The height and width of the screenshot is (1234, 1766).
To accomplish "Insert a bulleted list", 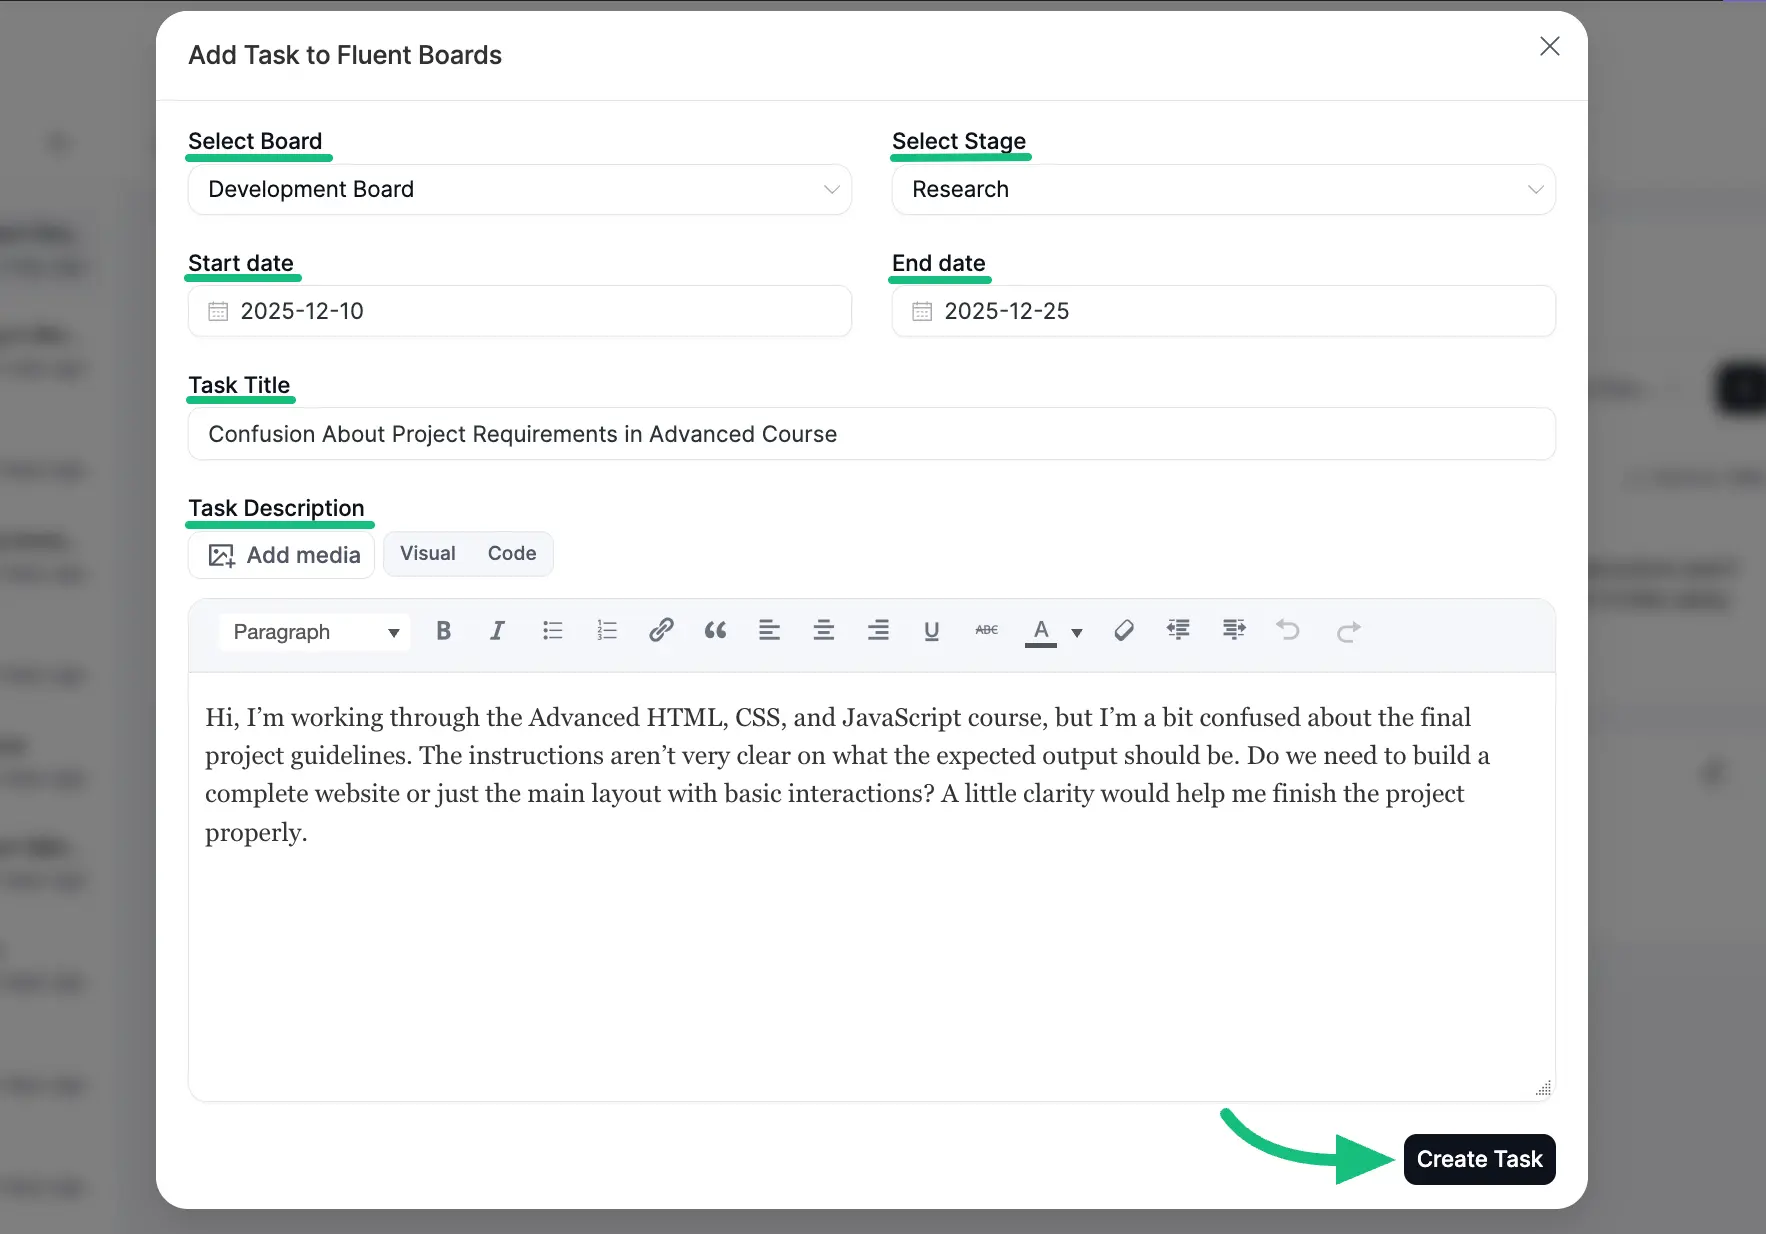I will (552, 631).
